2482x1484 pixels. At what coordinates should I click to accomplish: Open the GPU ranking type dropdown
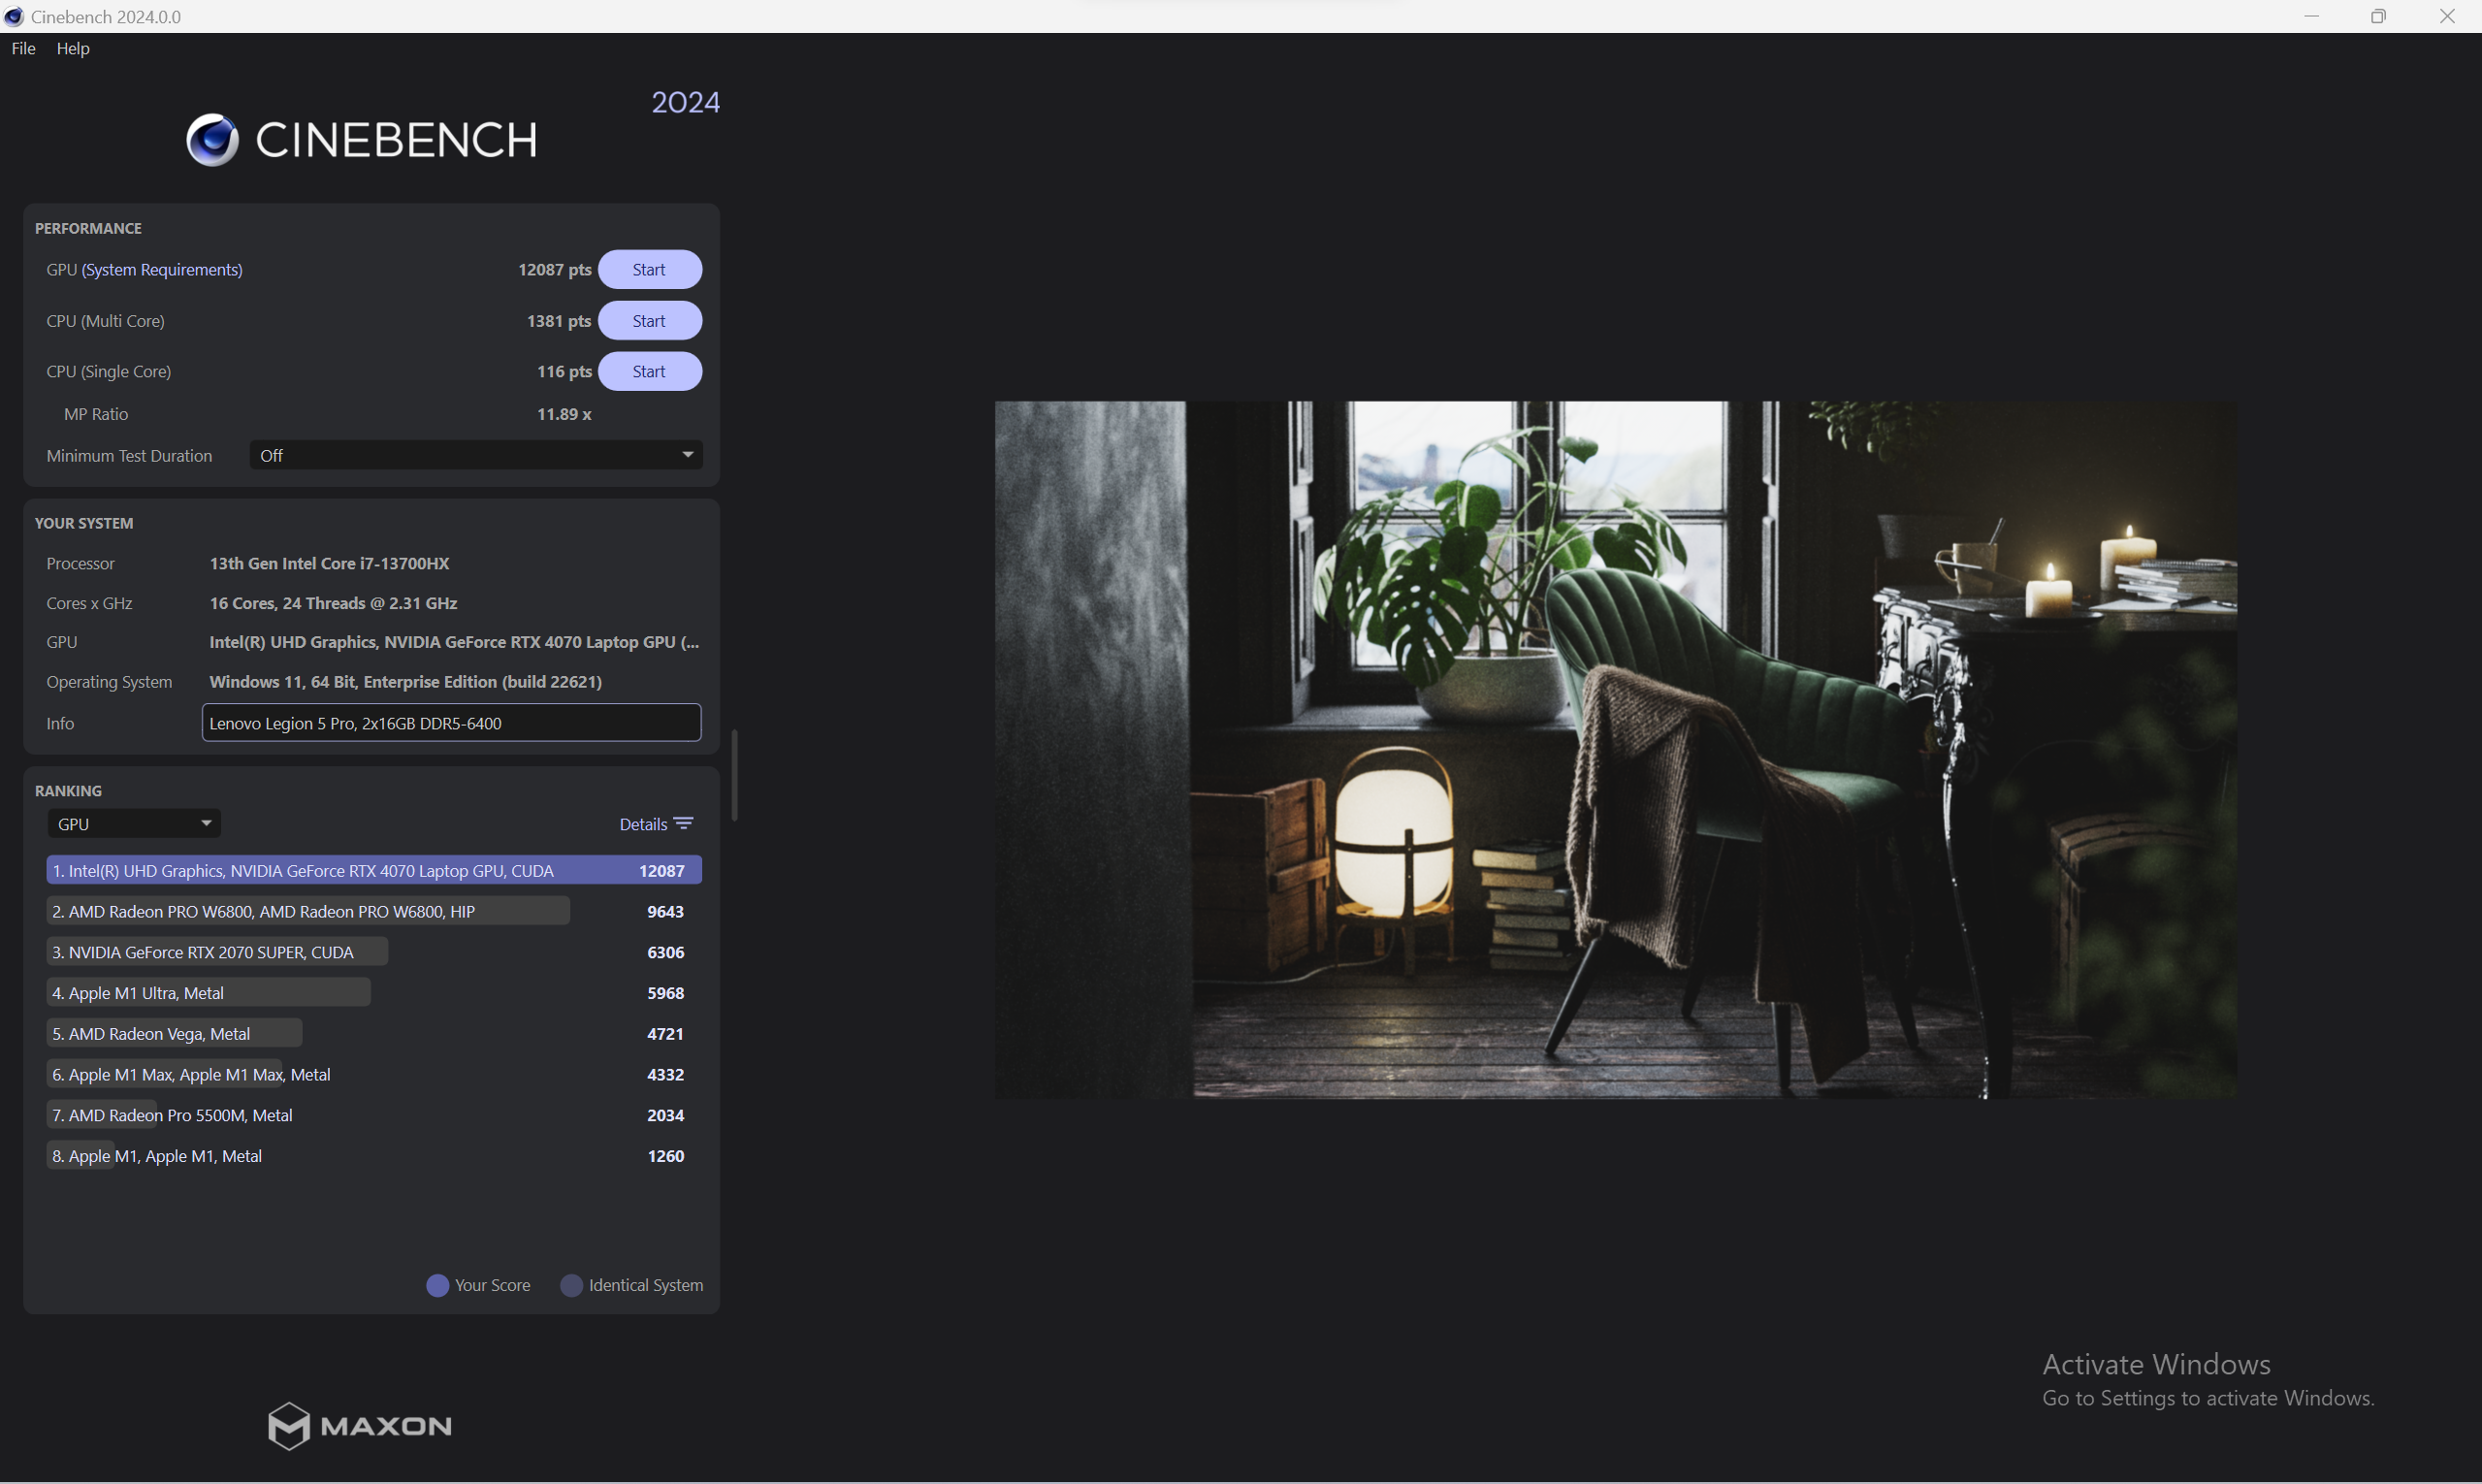coord(134,824)
